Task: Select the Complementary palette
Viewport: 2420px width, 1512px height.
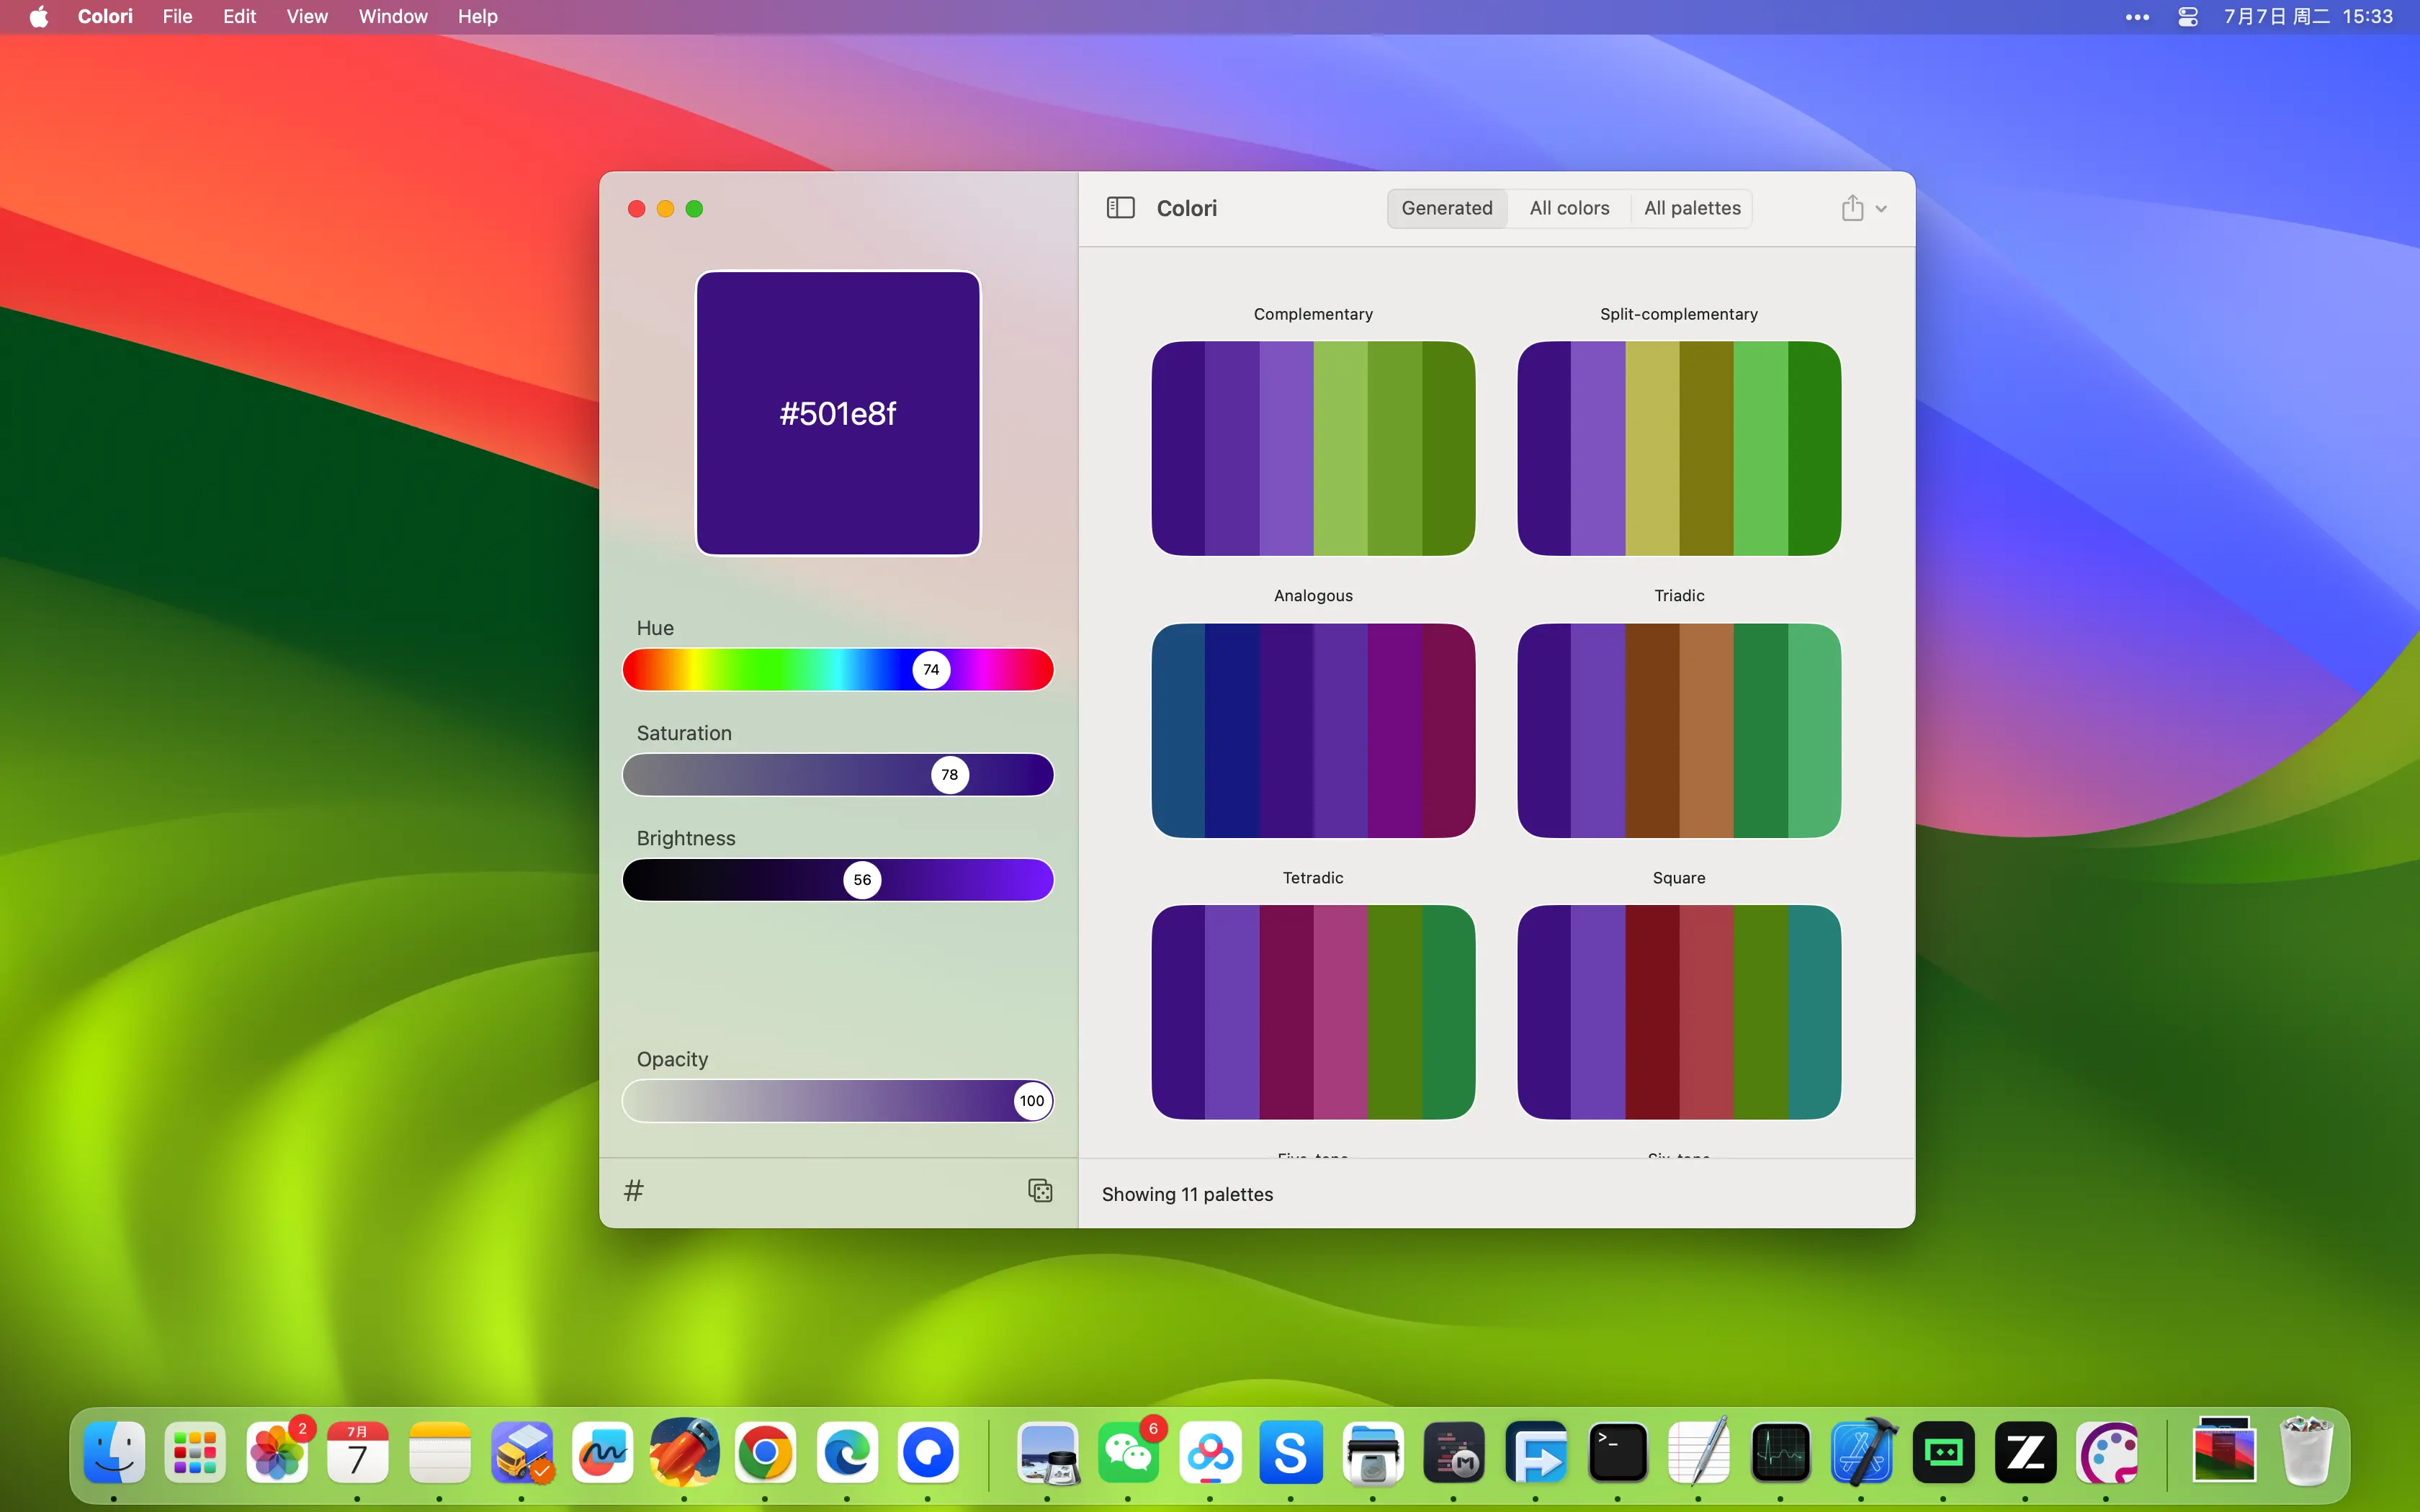Action: point(1313,448)
